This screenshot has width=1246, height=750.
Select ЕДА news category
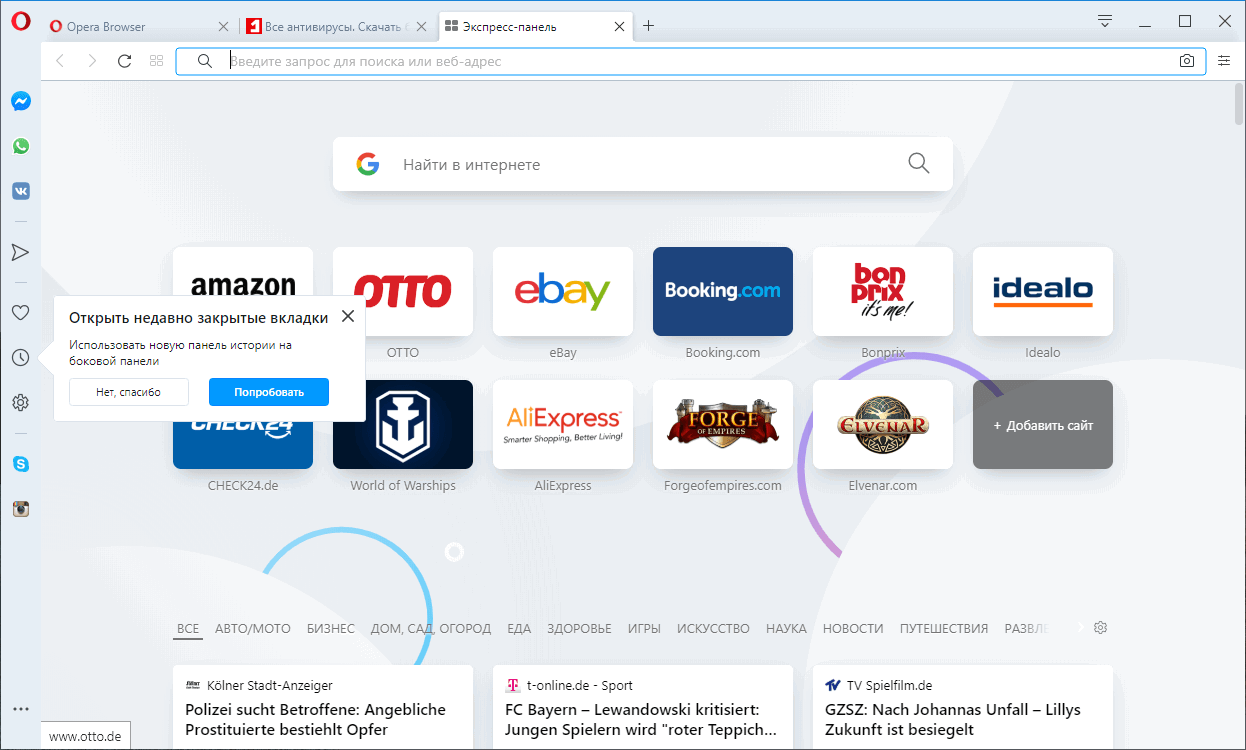[x=519, y=629]
